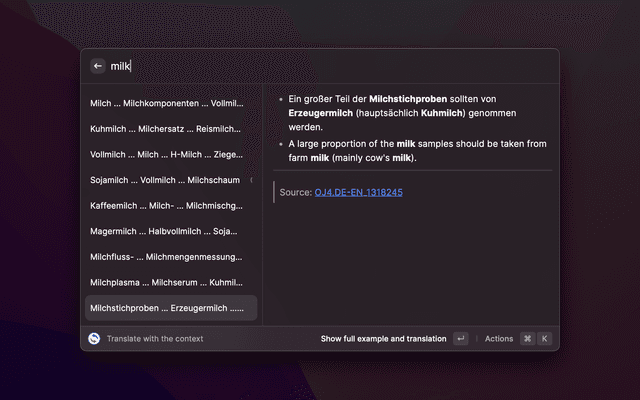The image size is (640, 400).
Task: Select the "Sojamilch ... Vollmilch" result
Action: click(166, 180)
